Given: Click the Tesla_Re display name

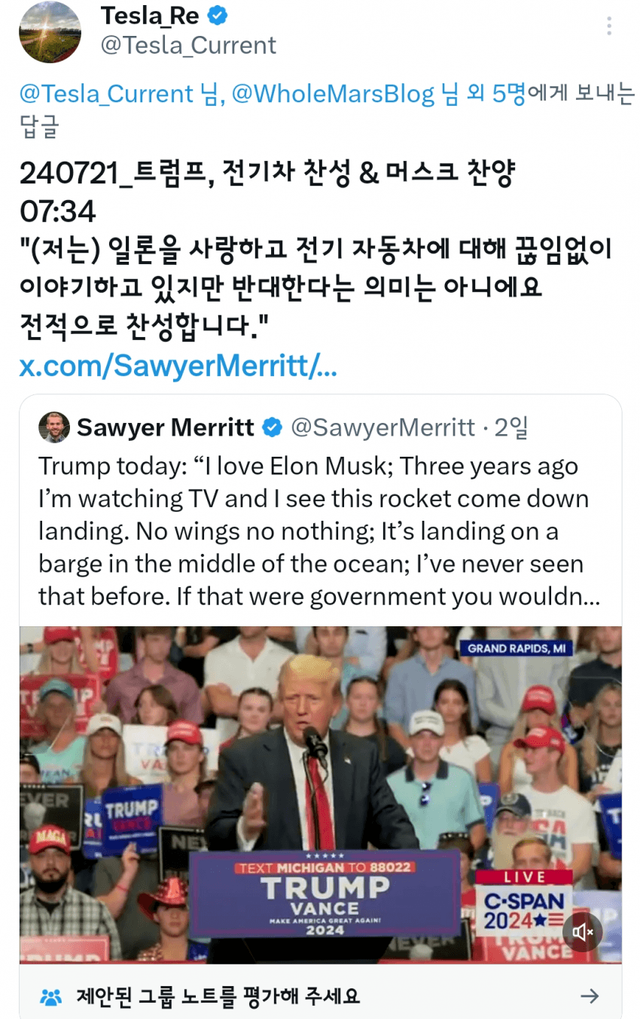Looking at the screenshot, I should coord(149,16).
